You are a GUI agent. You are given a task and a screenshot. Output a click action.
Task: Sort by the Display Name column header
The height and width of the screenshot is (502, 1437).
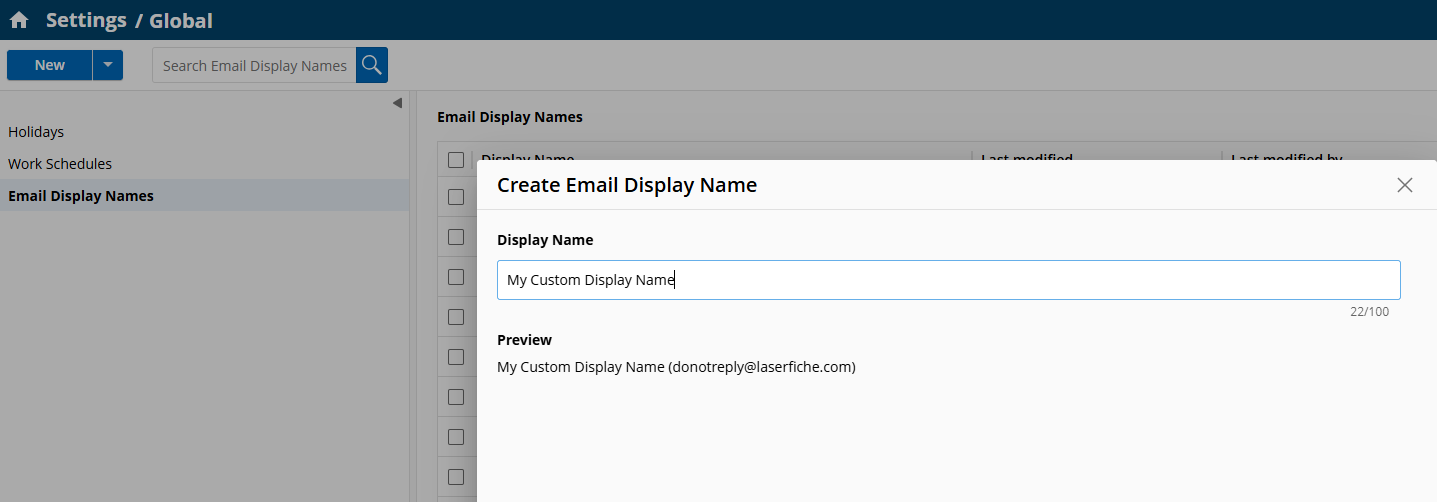[x=527, y=156]
